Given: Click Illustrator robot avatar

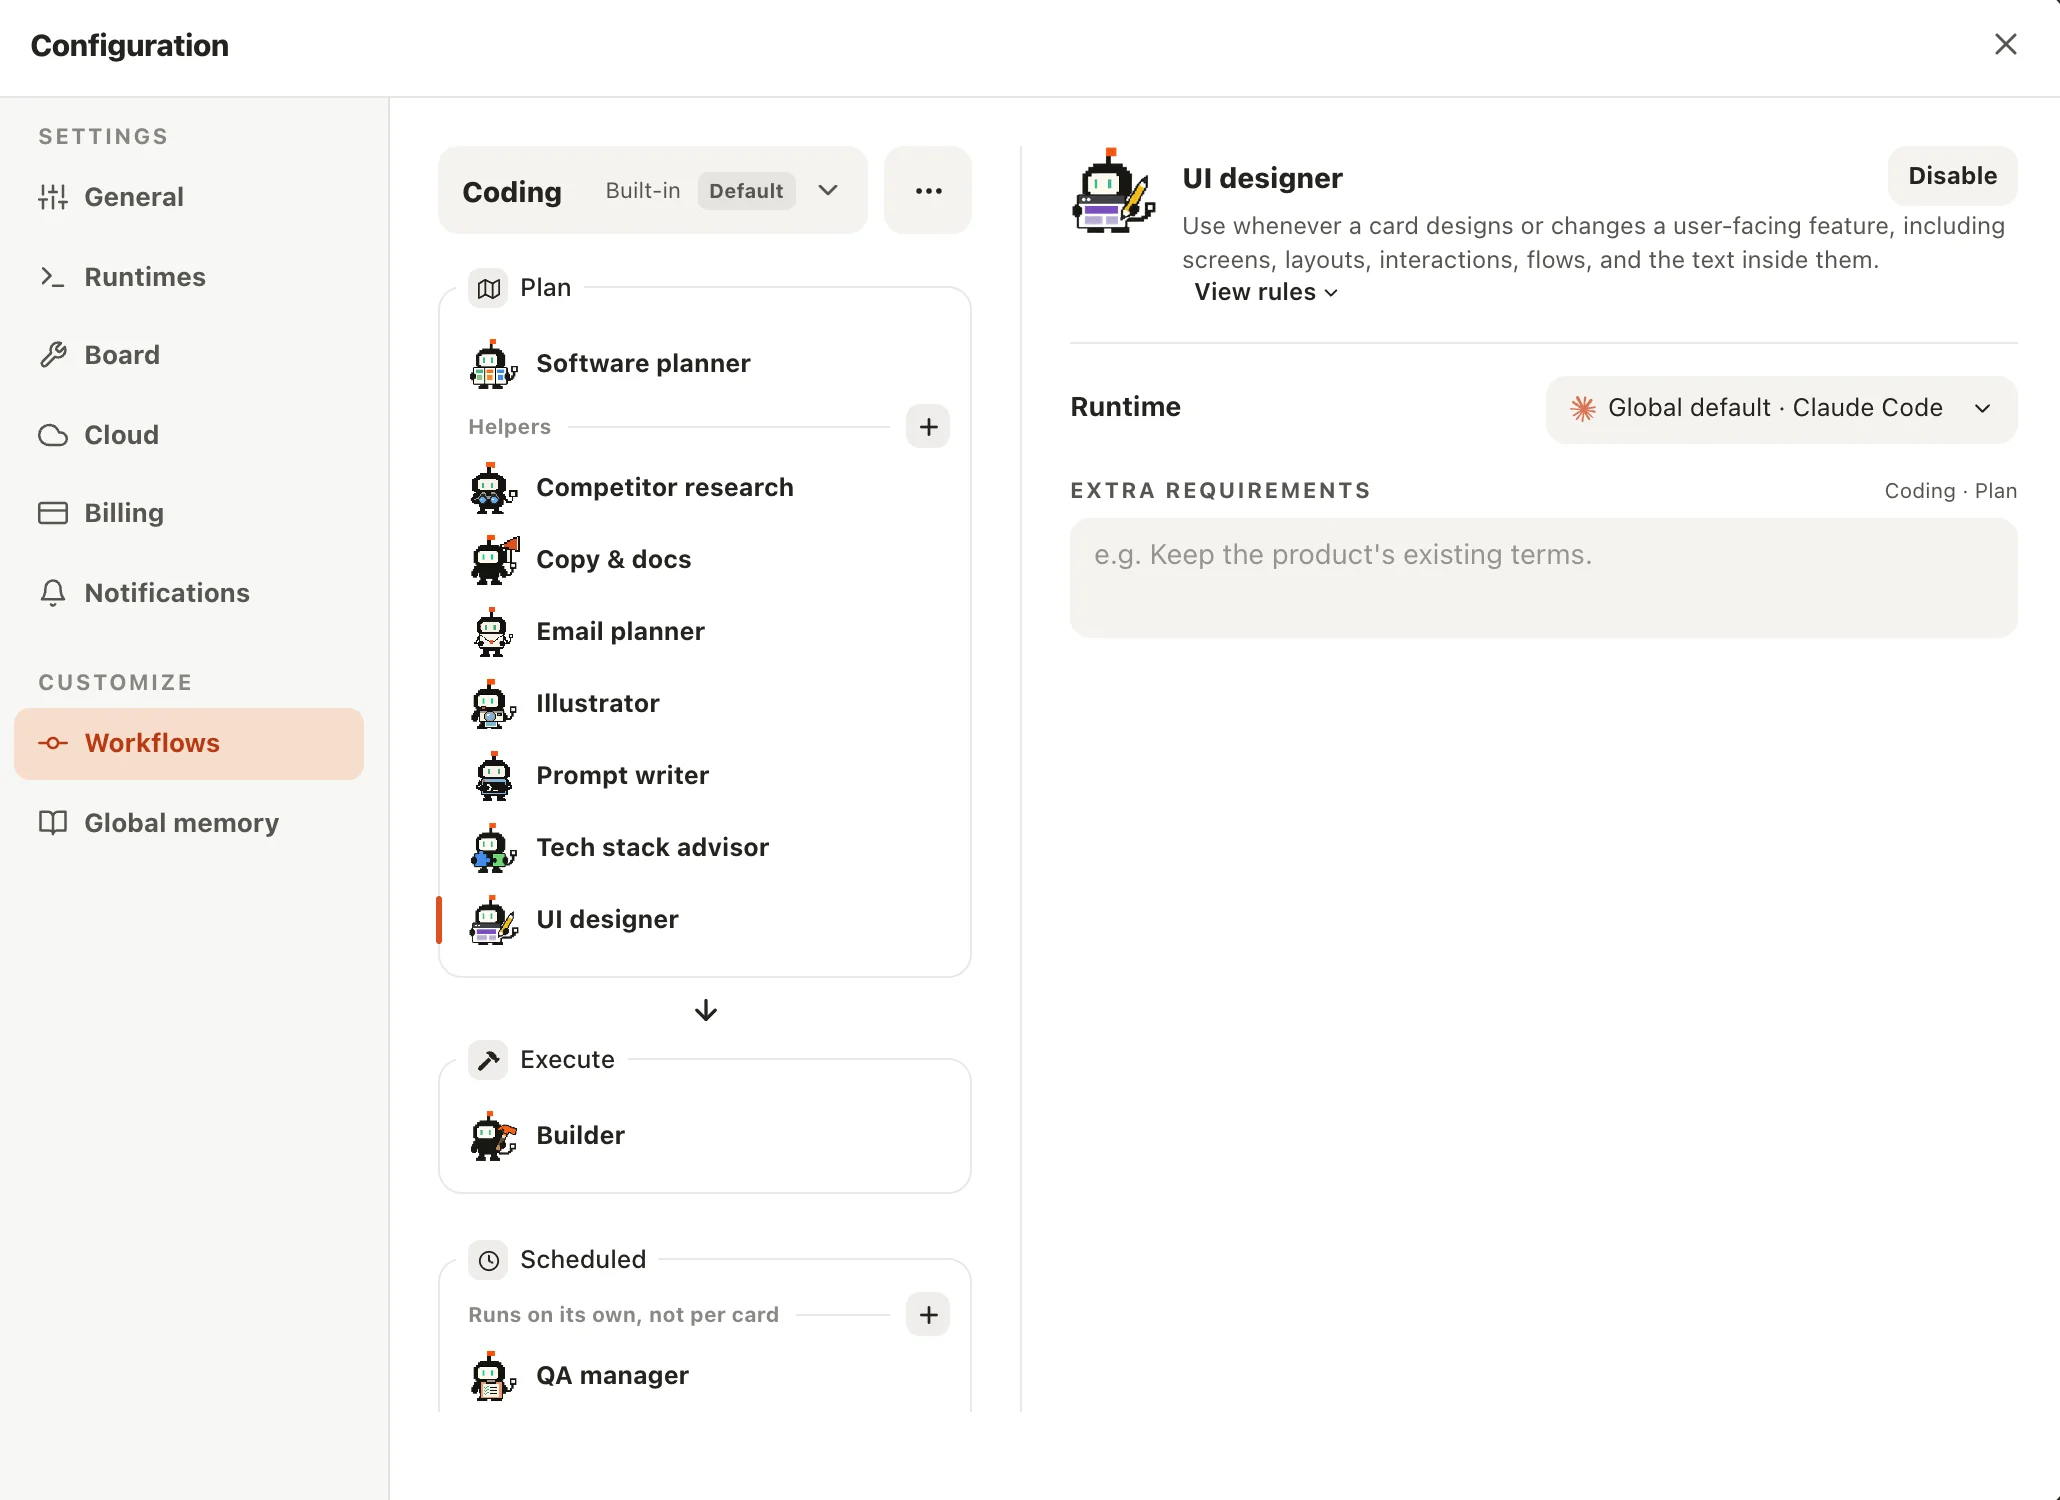Looking at the screenshot, I should pyautogui.click(x=493, y=704).
